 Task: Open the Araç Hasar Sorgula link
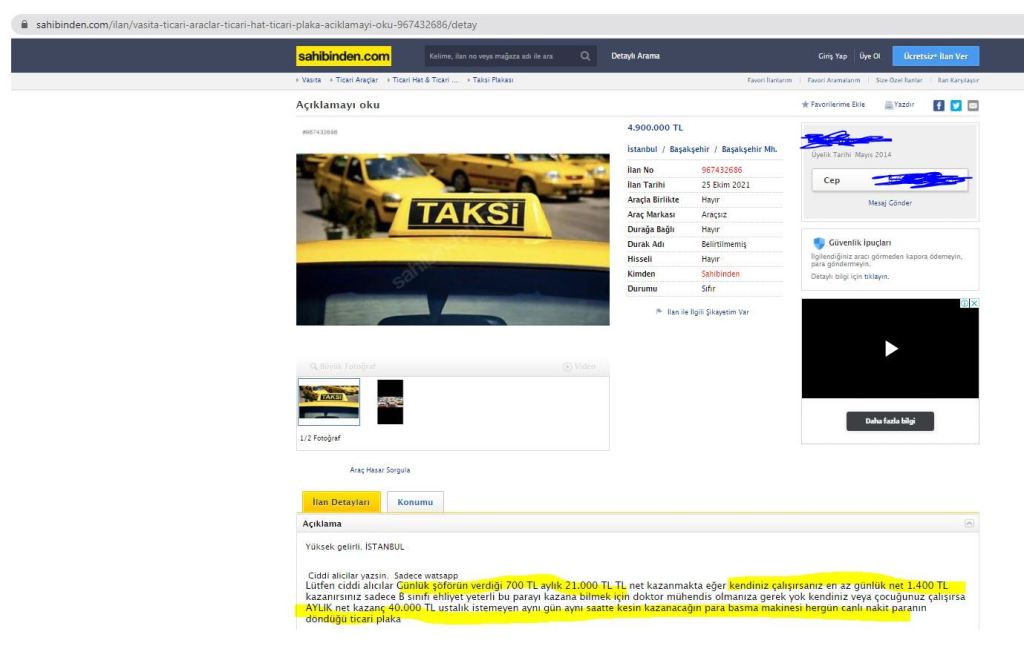(379, 470)
